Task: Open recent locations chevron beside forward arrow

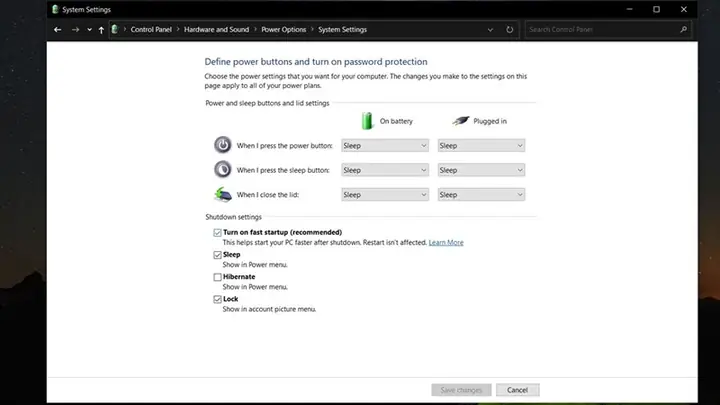Action: (89, 29)
